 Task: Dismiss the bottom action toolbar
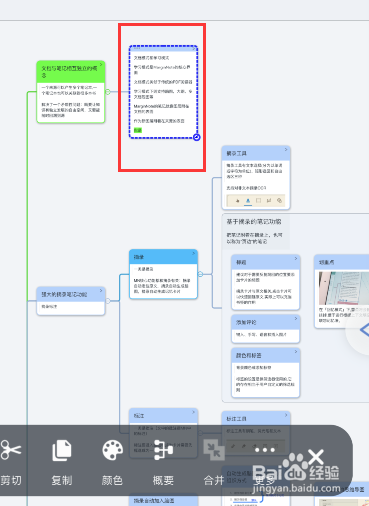tap(315, 456)
